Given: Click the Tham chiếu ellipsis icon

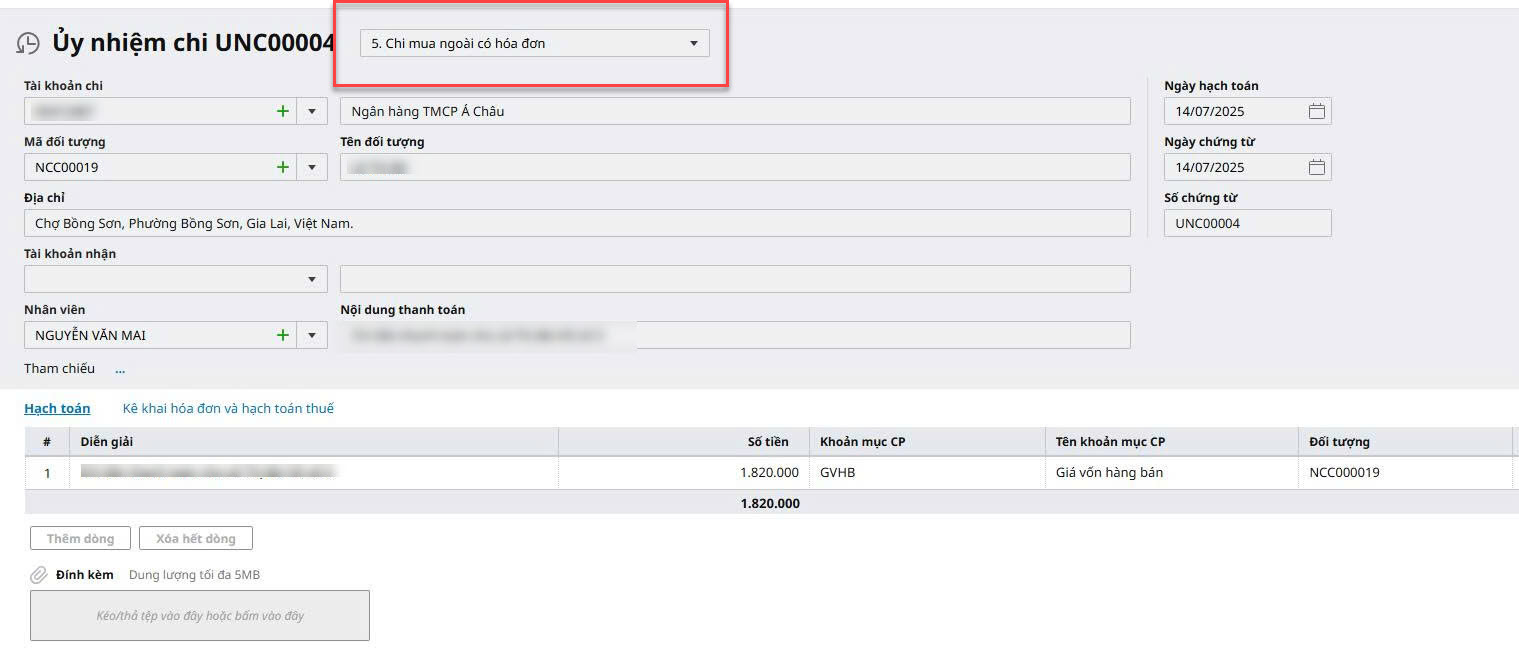Looking at the screenshot, I should [x=120, y=369].
